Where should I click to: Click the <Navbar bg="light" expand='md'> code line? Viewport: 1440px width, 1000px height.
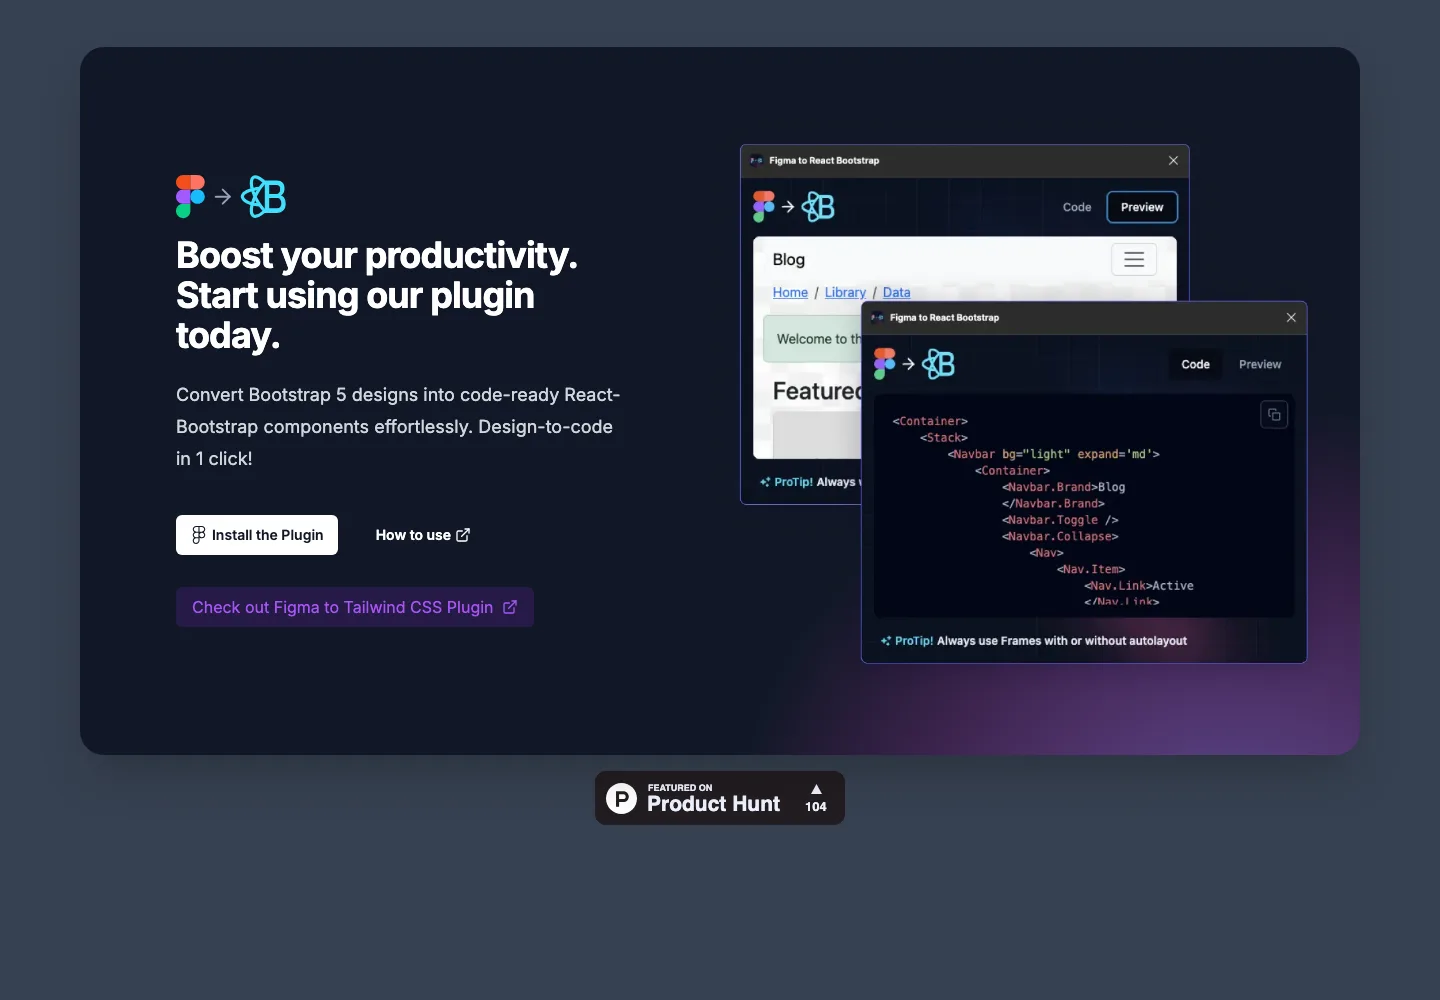coord(1054,454)
